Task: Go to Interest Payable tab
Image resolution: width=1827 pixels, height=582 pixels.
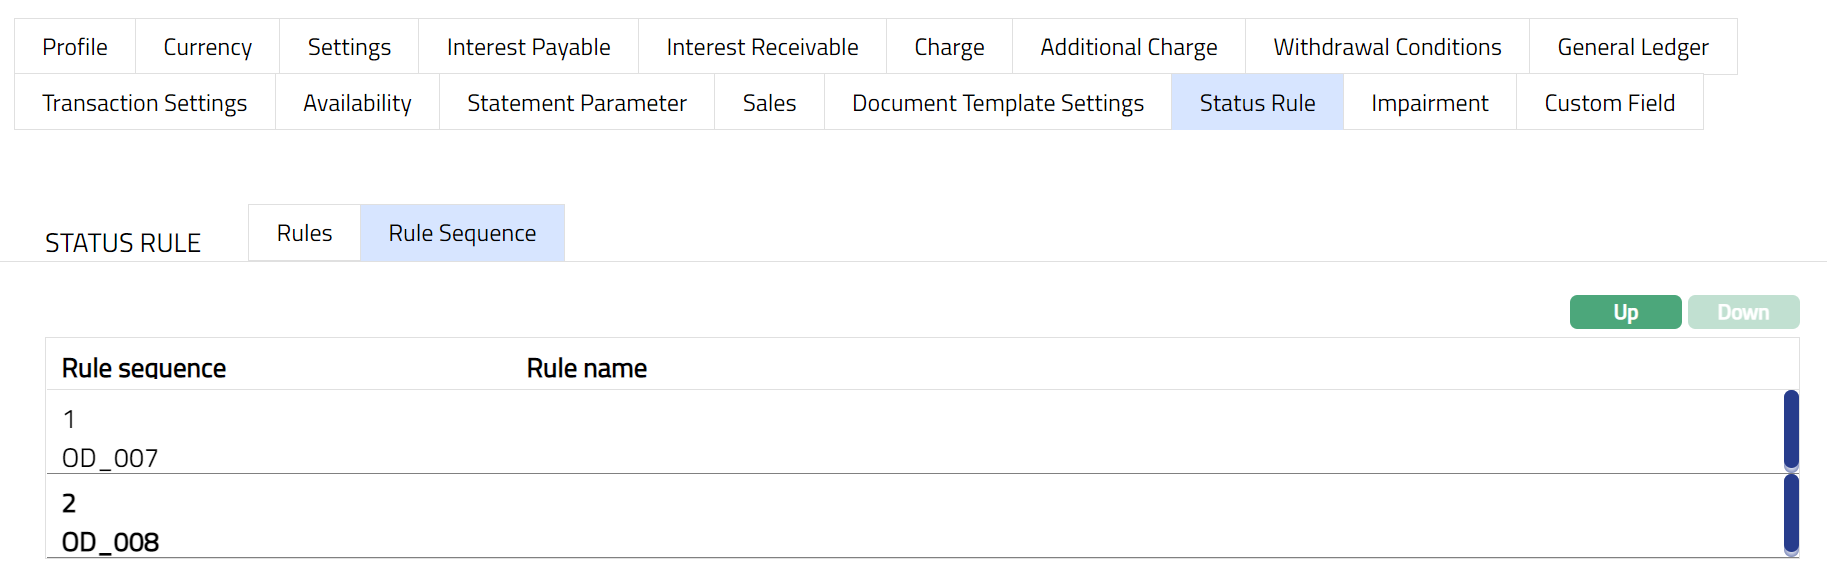Action: click(x=528, y=47)
